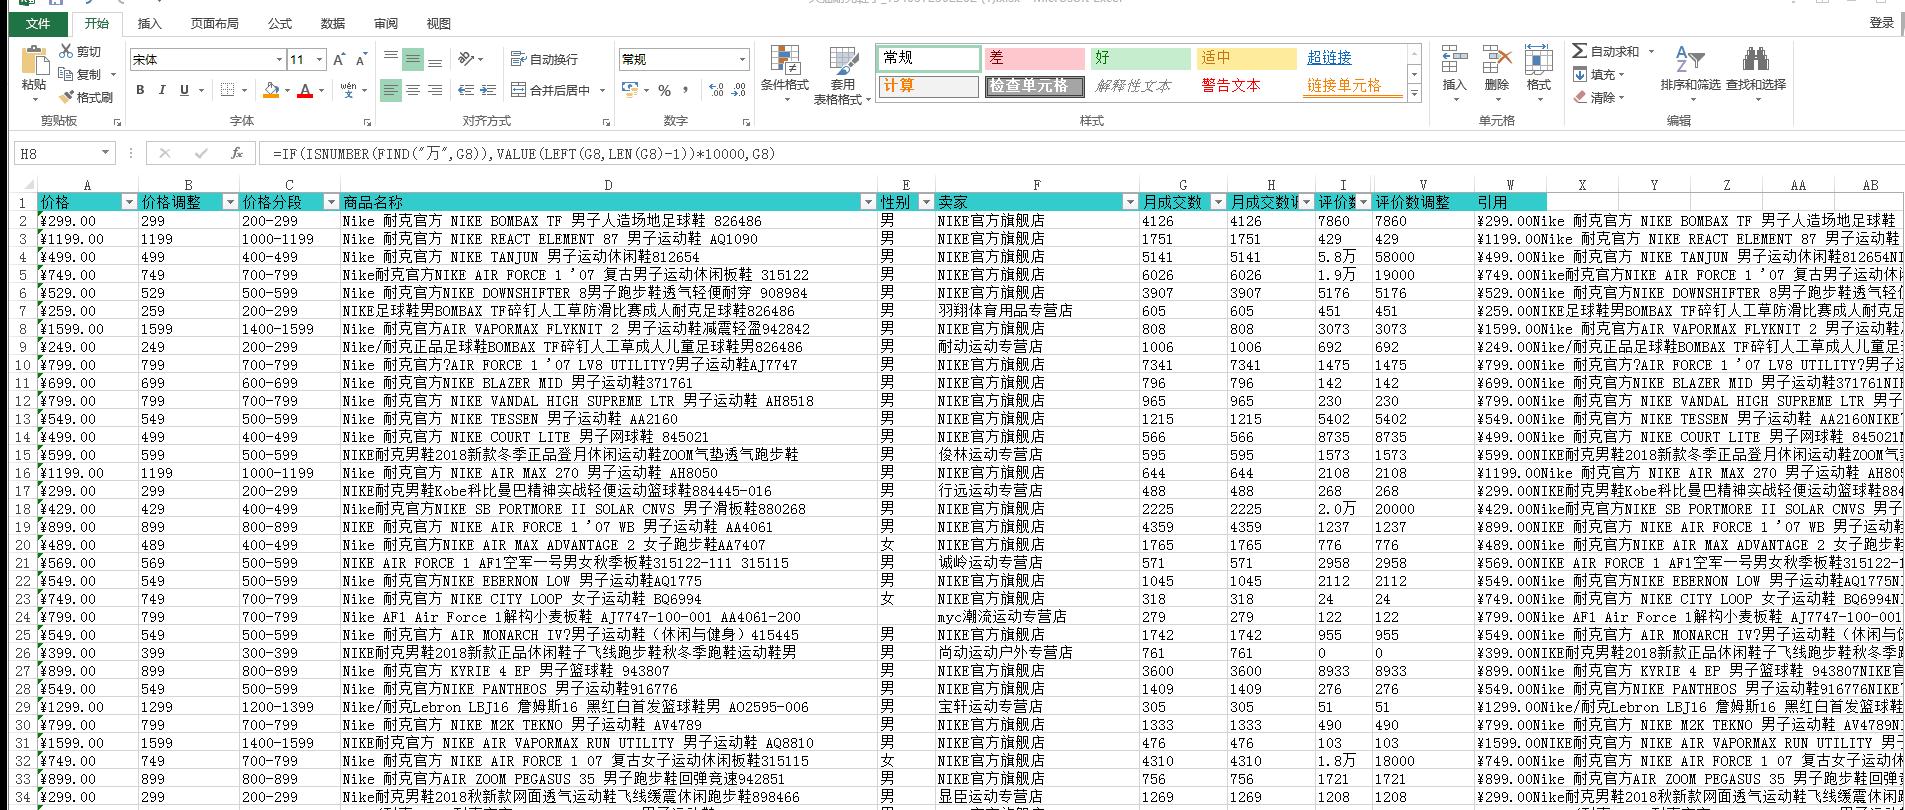Toggle align text left
The width and height of the screenshot is (1905, 810).
tap(391, 90)
